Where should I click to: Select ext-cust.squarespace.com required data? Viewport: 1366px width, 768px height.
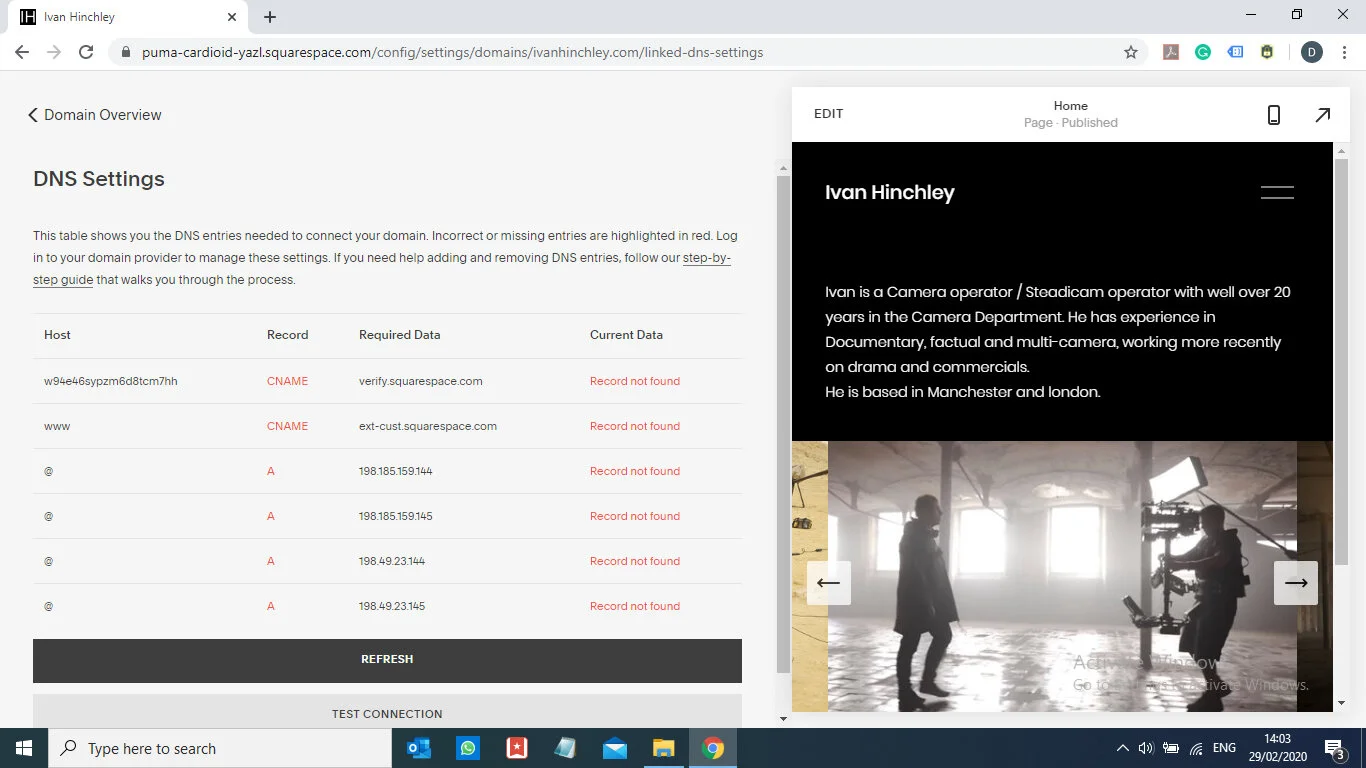pyautogui.click(x=428, y=426)
